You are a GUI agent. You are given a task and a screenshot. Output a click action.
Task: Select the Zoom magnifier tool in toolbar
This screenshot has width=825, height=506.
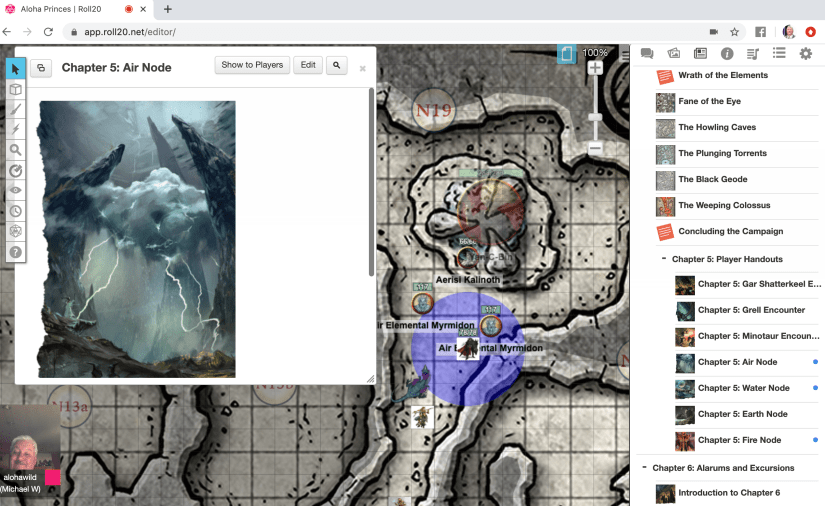[x=15, y=150]
